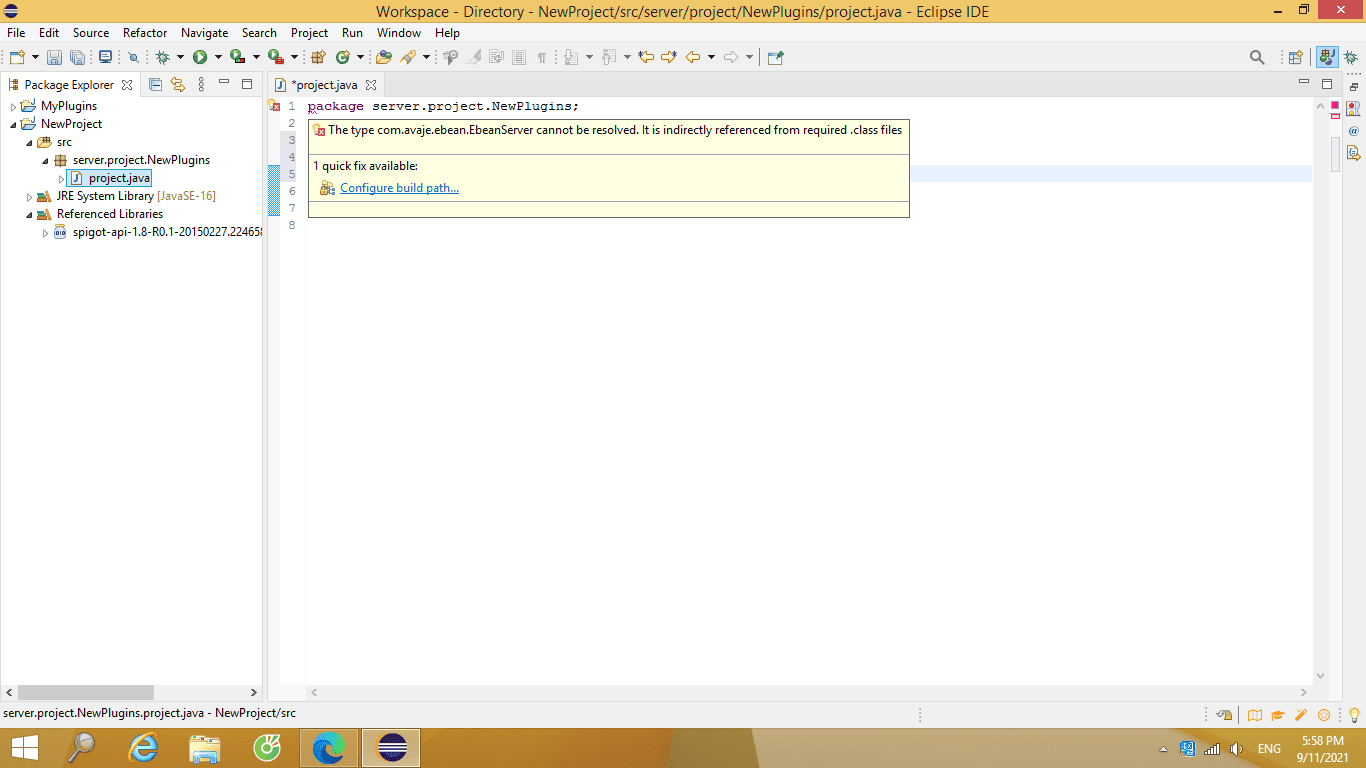
Task: Open File Explorer from the taskbar
Action: point(205,747)
